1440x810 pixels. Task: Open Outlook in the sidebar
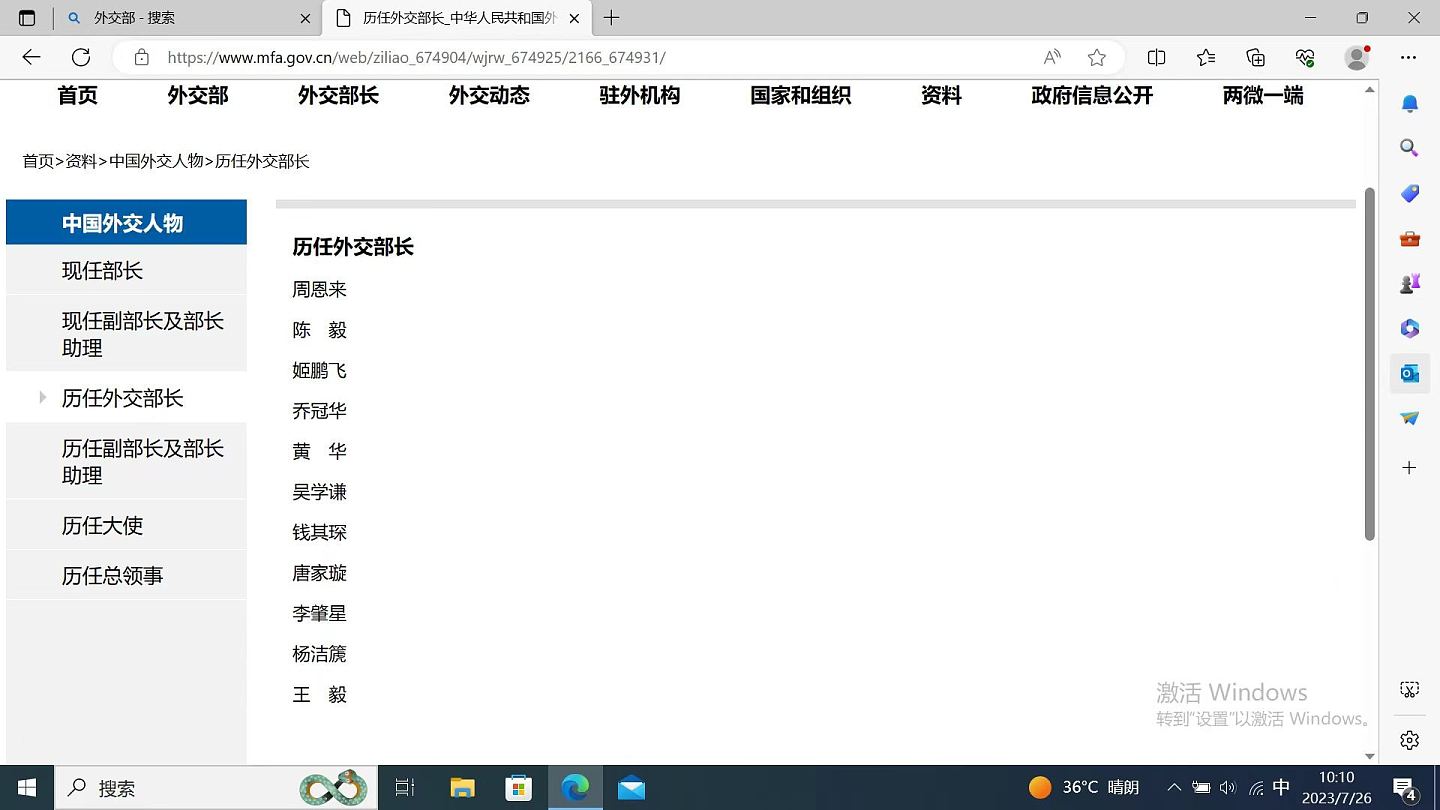click(x=1409, y=373)
